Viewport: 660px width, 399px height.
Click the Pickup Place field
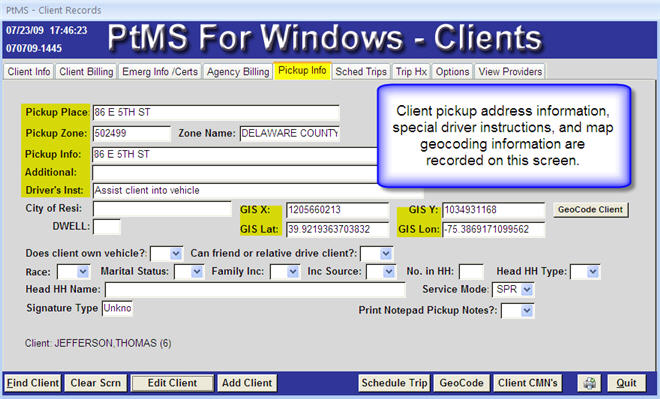[x=216, y=112]
